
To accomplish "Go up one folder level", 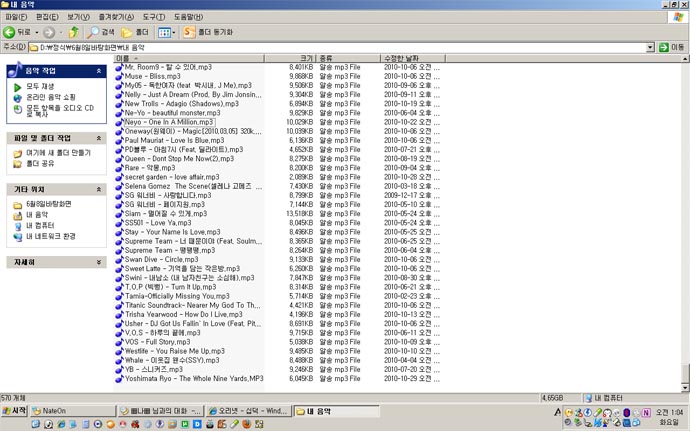I will tap(73, 32).
